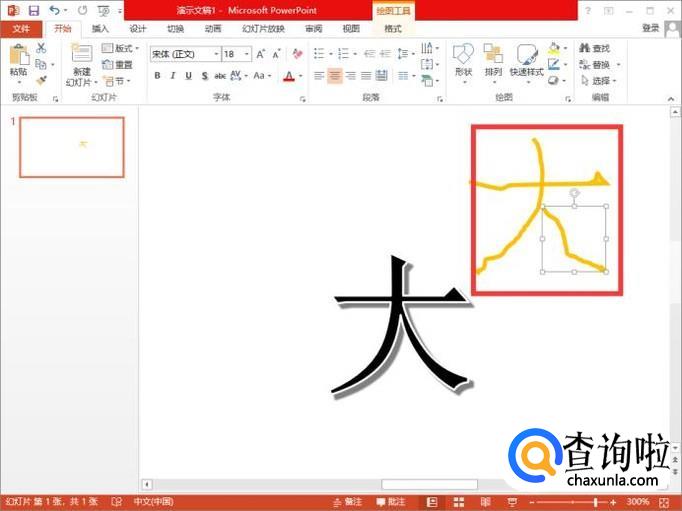682x511 pixels.
Task: Click the Format Painter brush icon
Action: [41, 80]
